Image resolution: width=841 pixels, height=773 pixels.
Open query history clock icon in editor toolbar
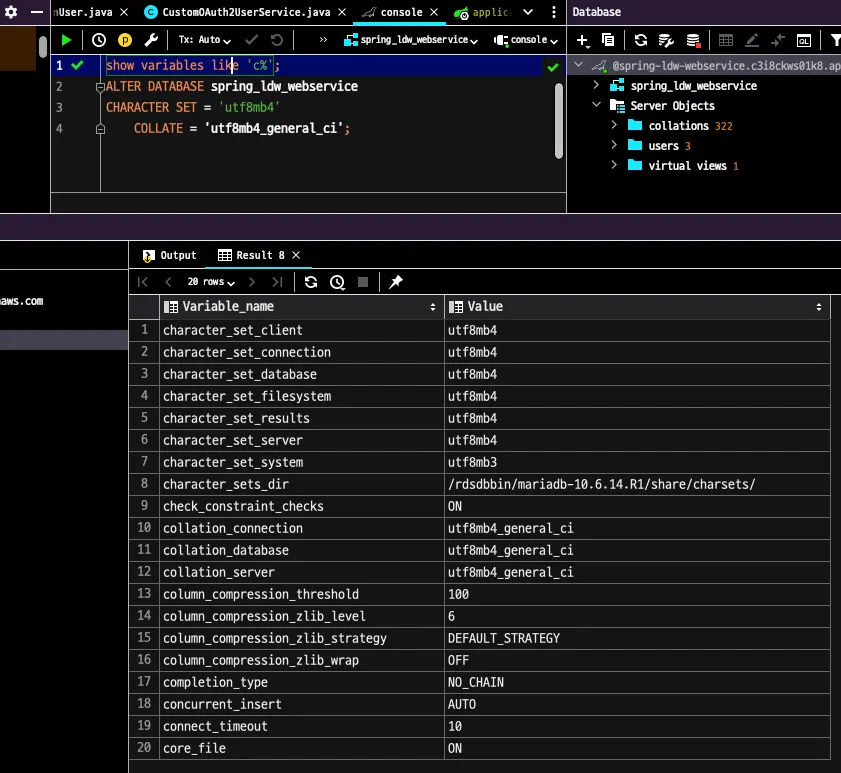point(99,40)
